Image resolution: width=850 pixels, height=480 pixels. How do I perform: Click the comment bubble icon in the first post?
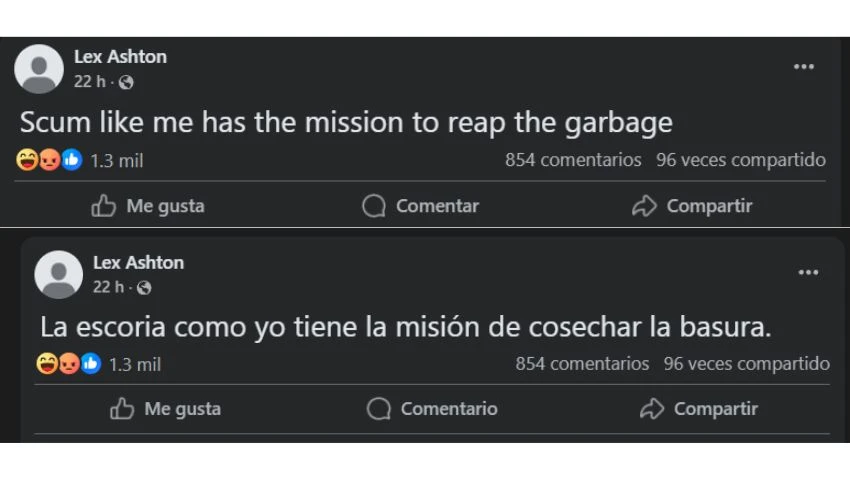374,206
